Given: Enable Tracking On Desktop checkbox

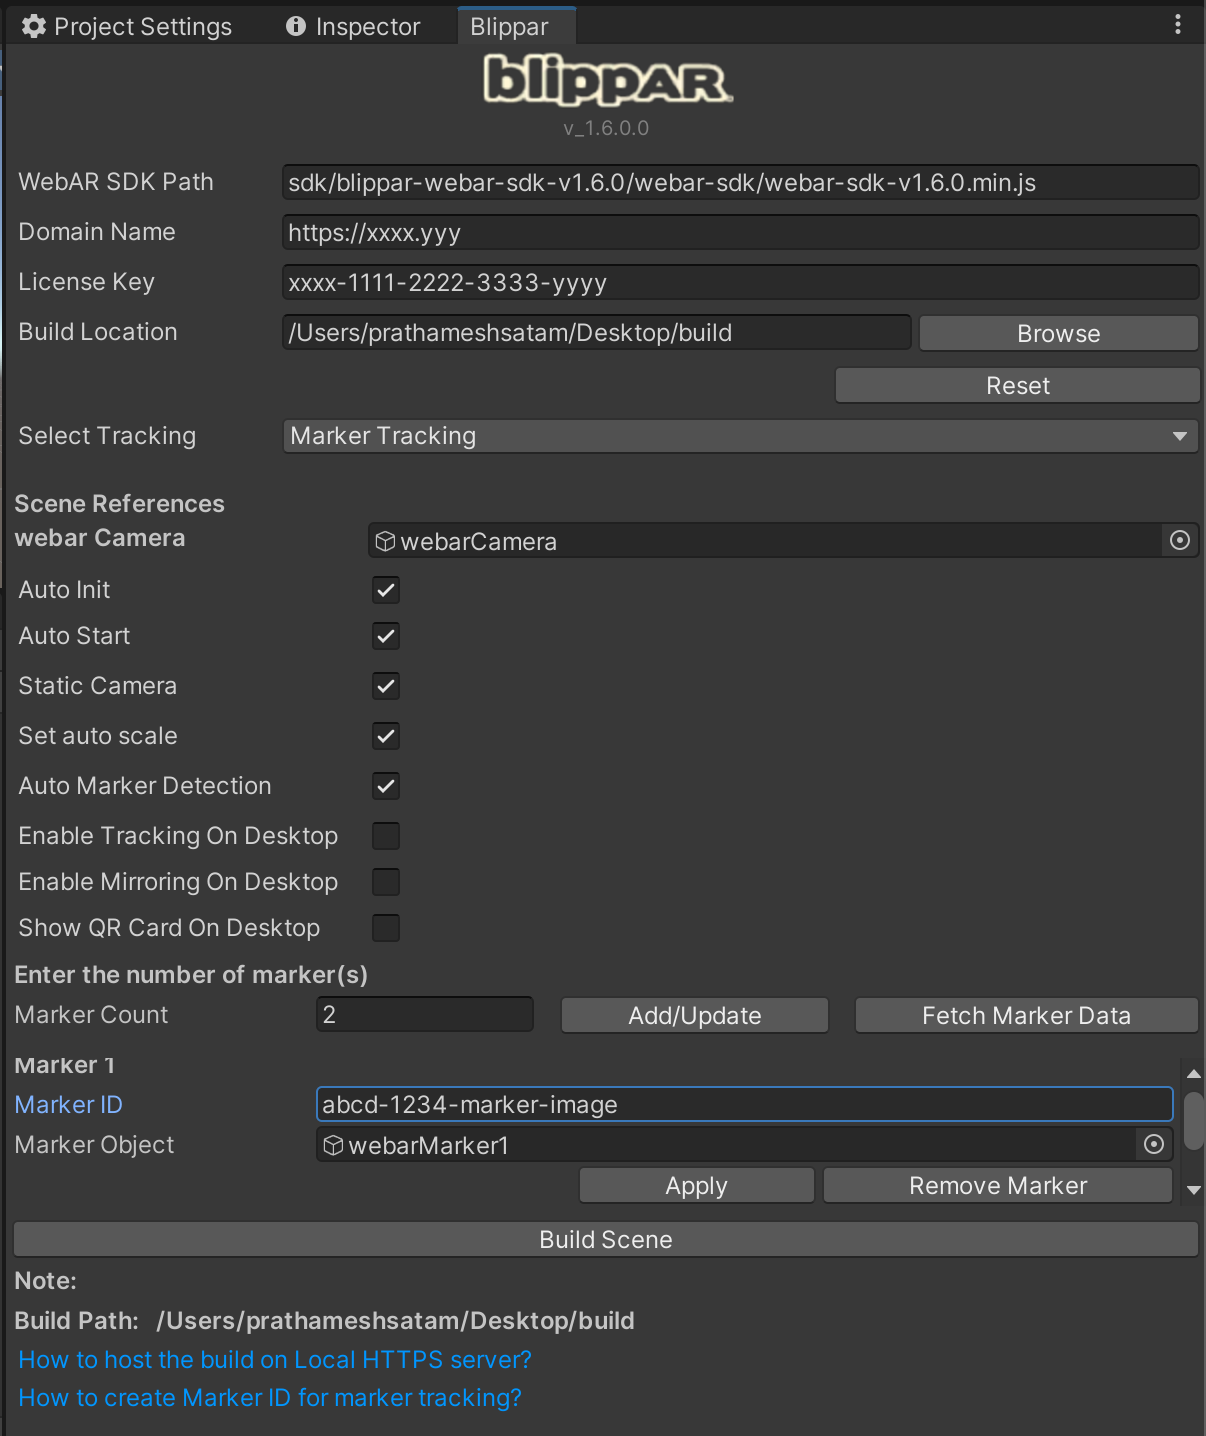Looking at the screenshot, I should [386, 836].
